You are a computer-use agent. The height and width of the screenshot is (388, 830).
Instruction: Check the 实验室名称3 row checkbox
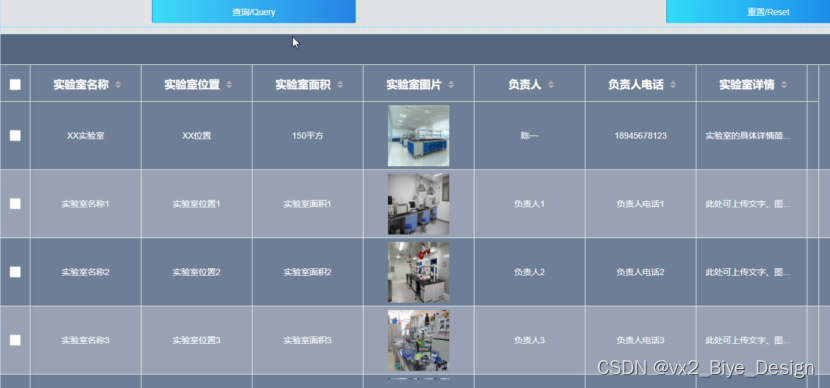(15, 340)
